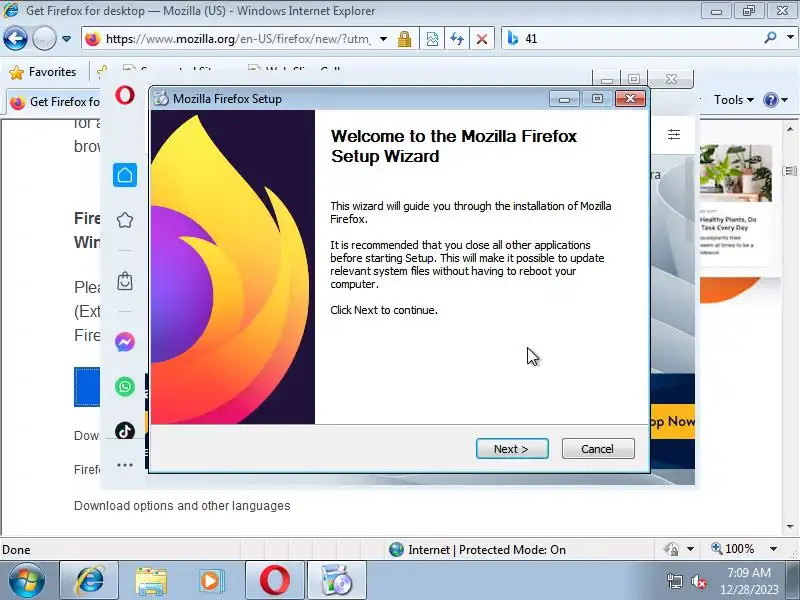Click the taskbar clock 7:09 AM

(748, 572)
